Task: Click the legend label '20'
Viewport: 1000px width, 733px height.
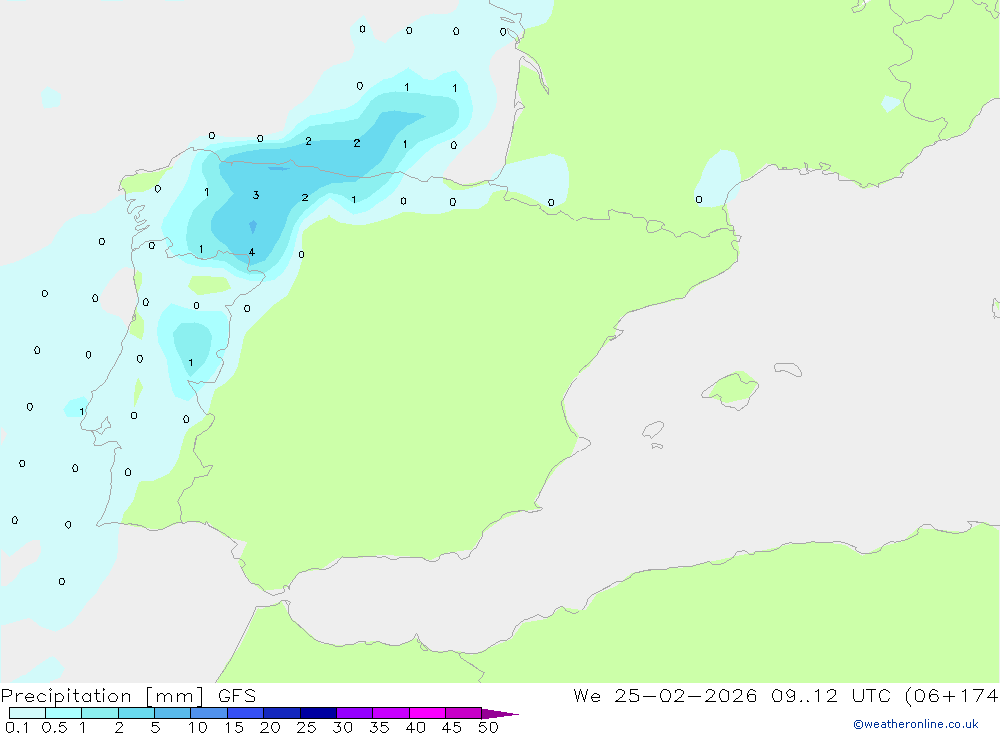Action: click(270, 727)
